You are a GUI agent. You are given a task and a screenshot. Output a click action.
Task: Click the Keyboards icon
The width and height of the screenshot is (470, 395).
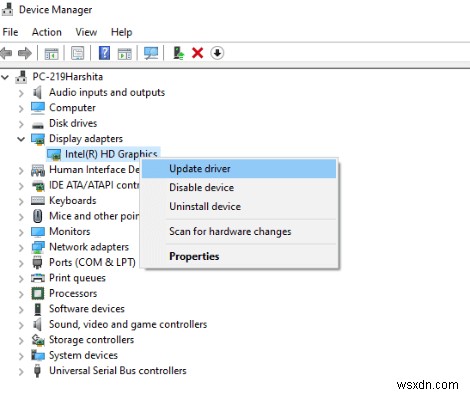point(38,200)
